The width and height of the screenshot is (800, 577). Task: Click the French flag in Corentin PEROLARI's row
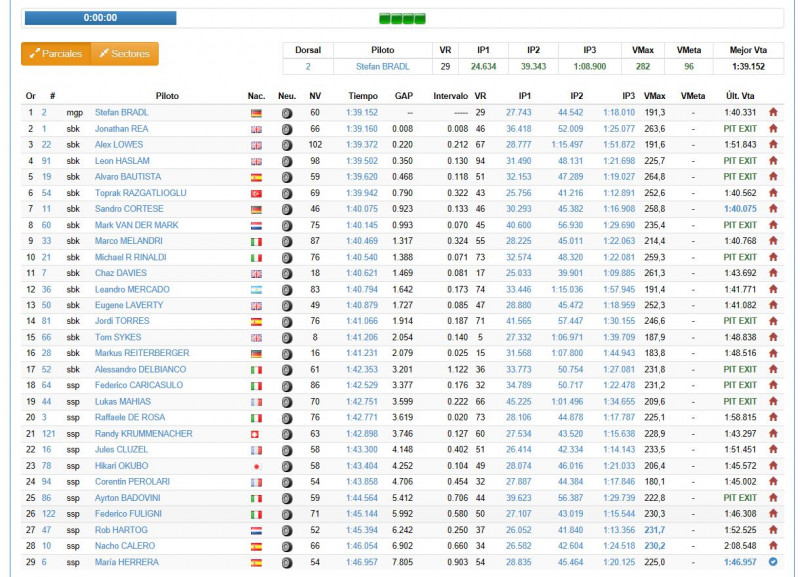click(256, 483)
